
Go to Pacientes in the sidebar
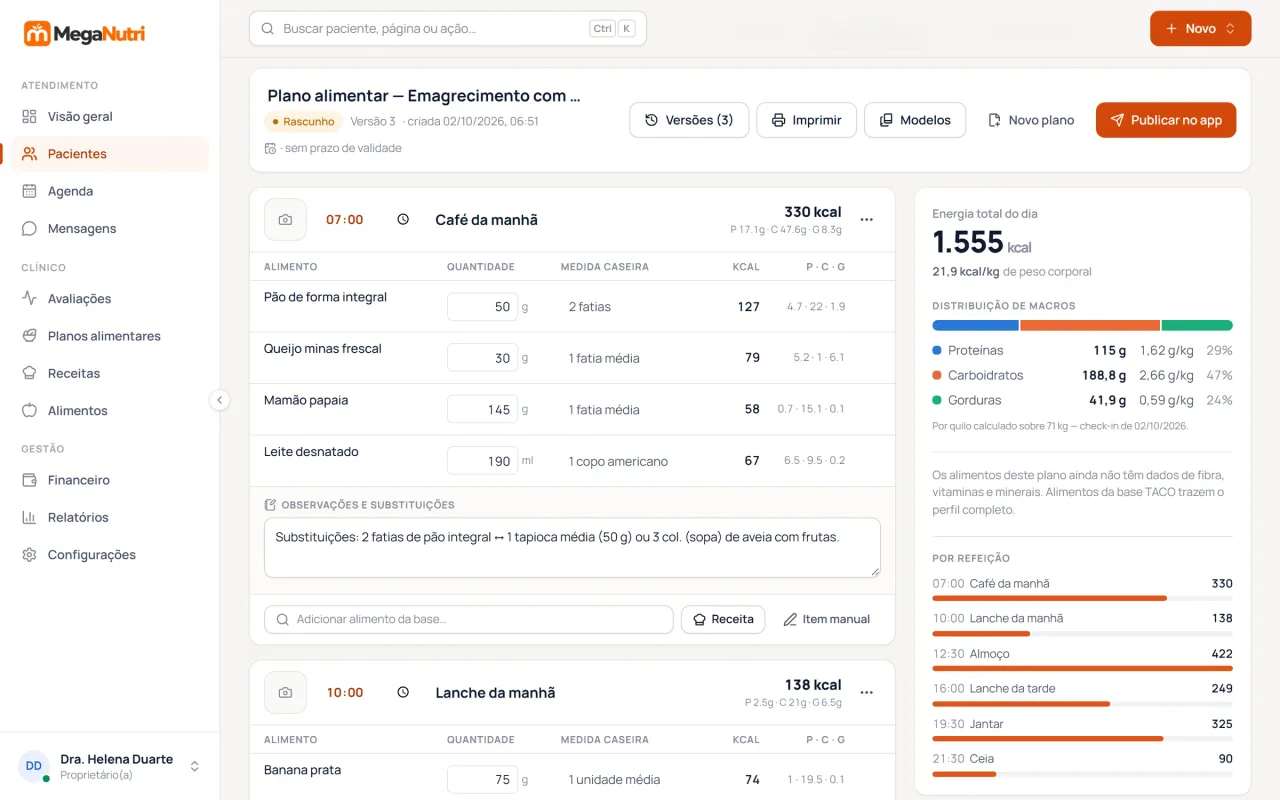110,154
